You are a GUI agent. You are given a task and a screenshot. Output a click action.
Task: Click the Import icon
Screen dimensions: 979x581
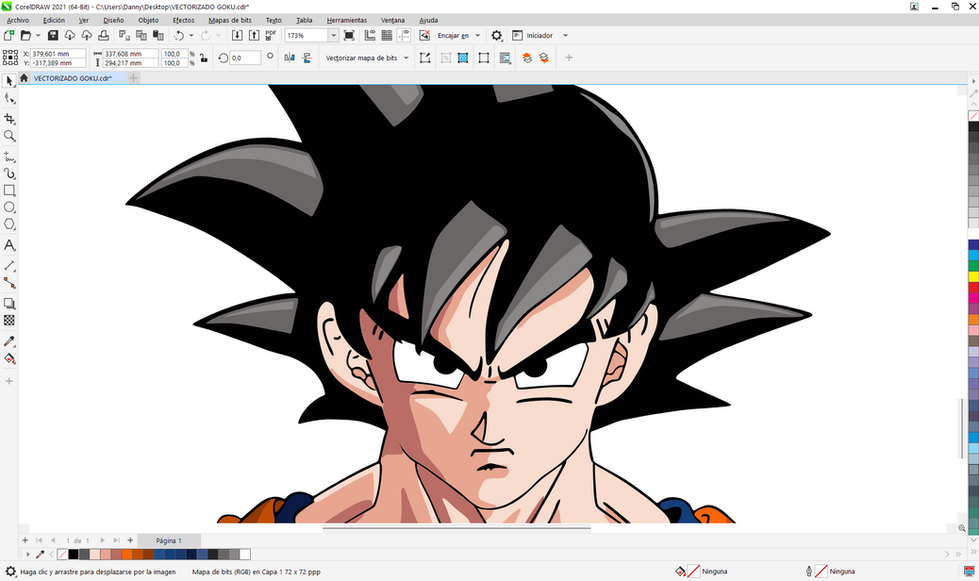[x=237, y=36]
